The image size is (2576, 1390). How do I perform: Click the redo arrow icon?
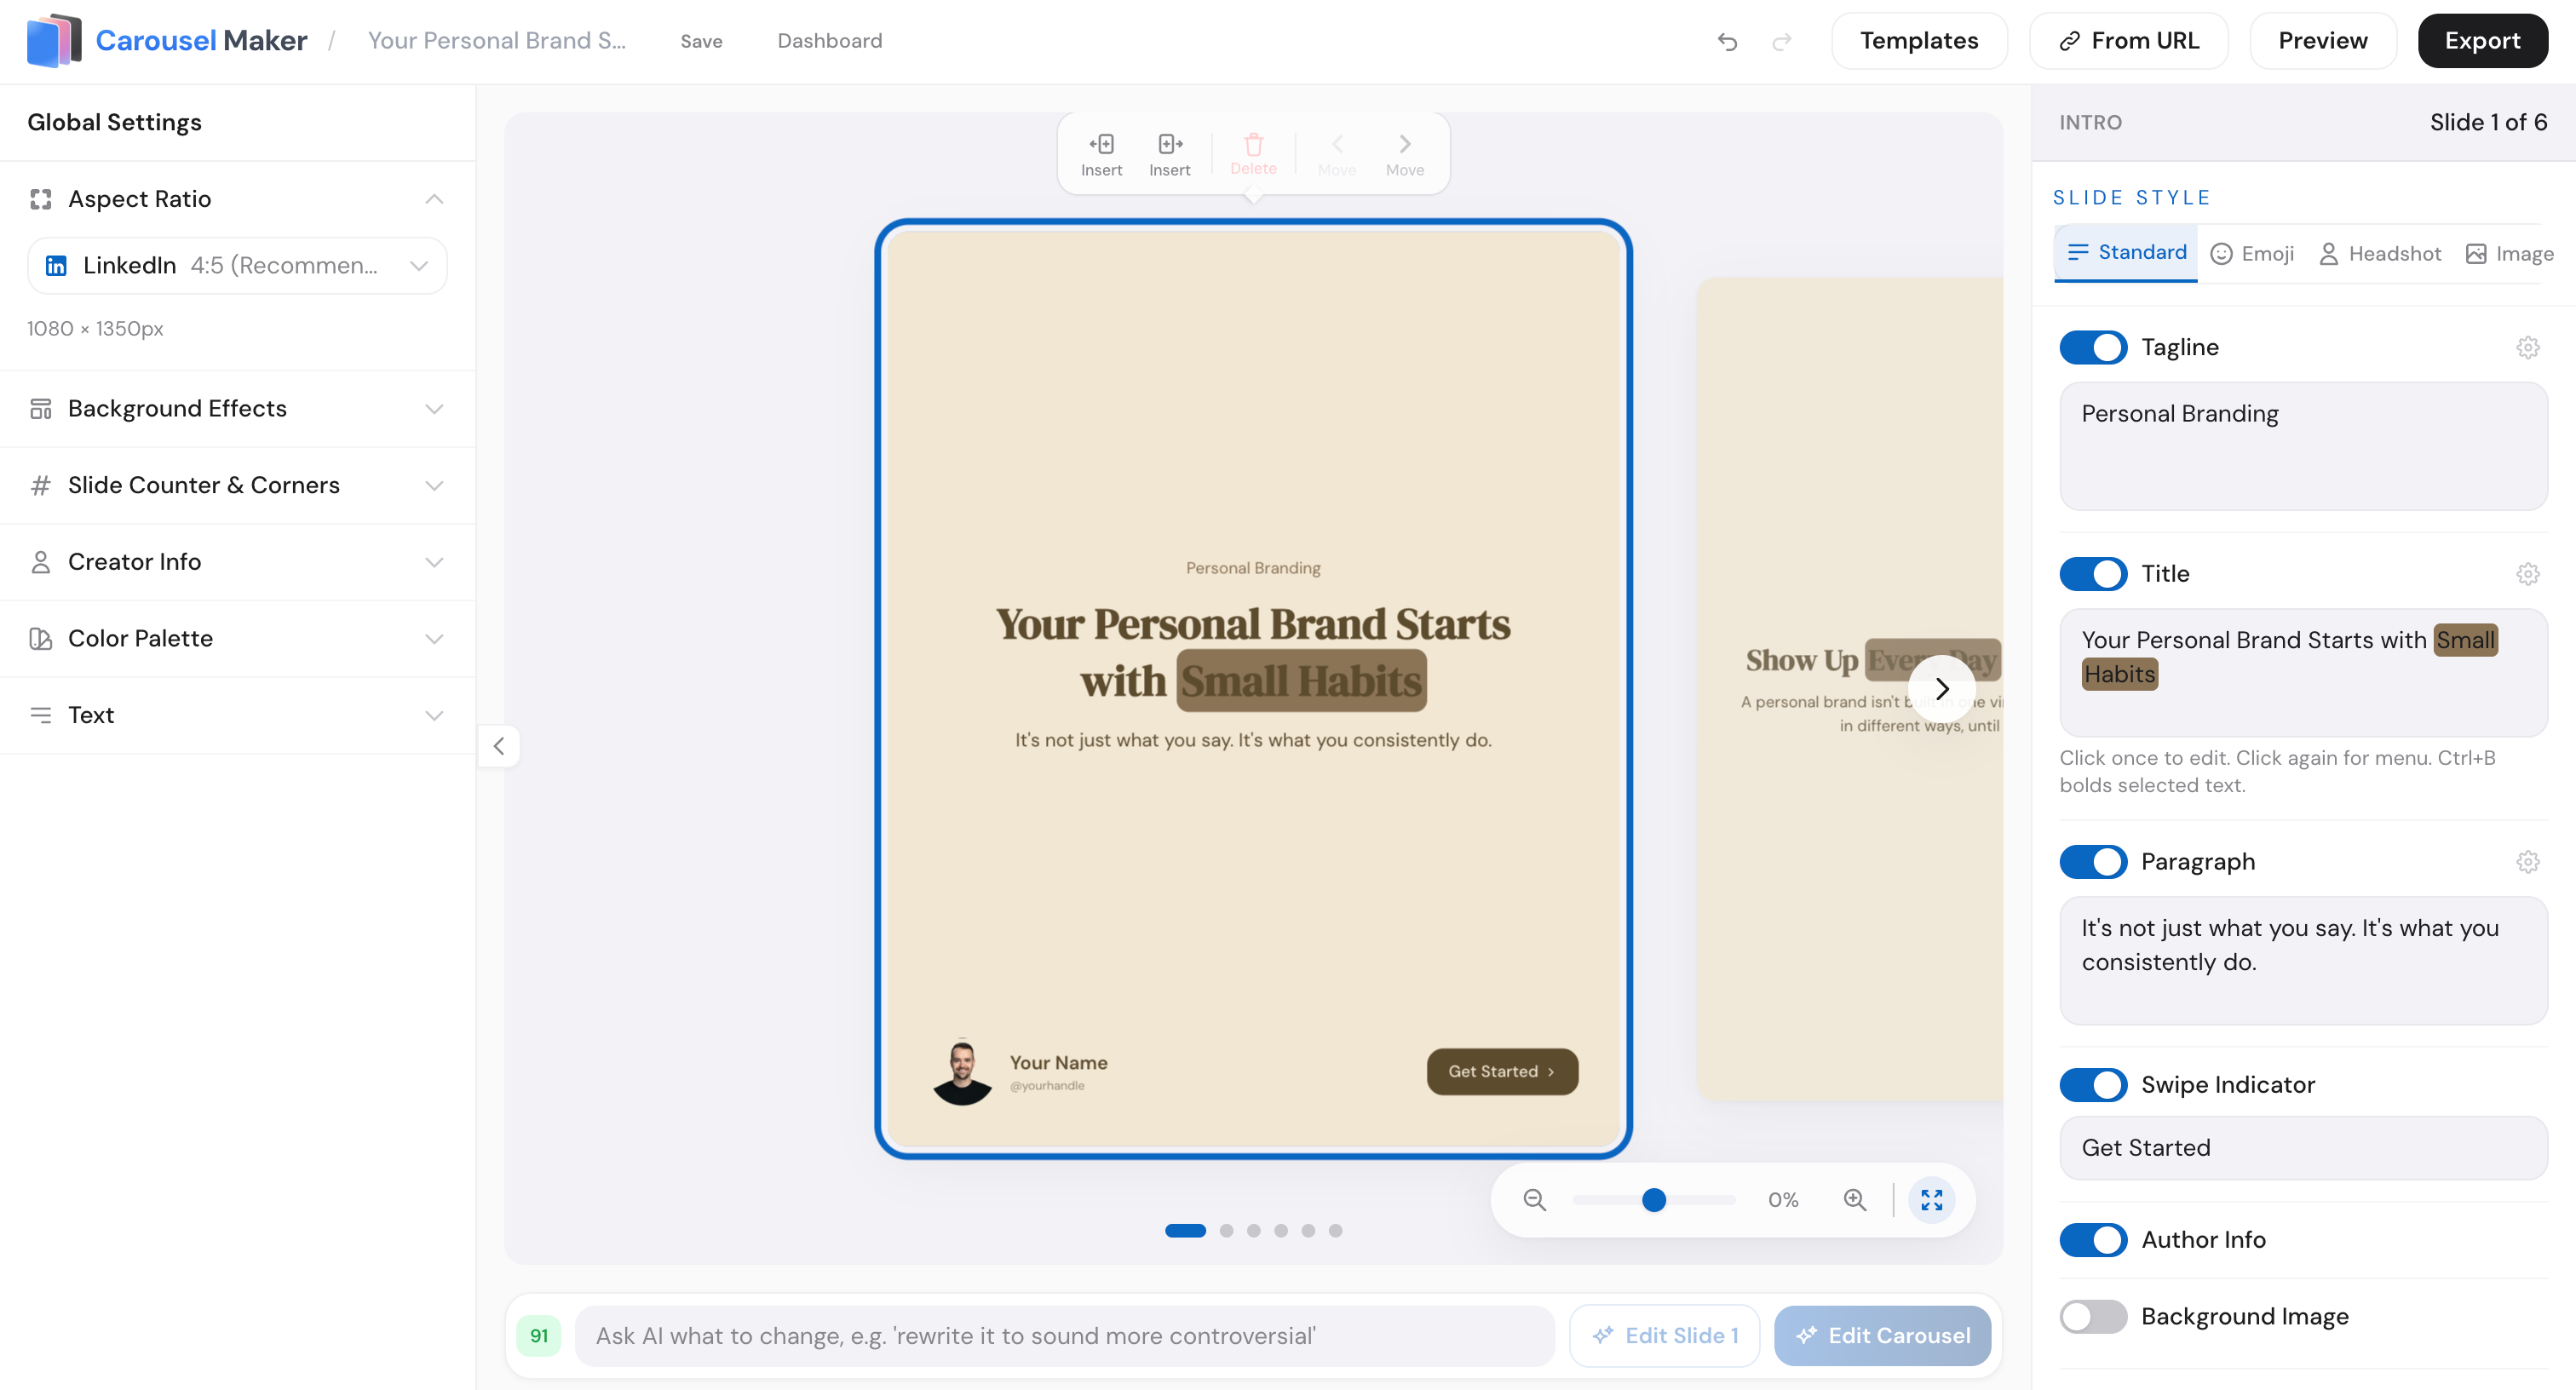pyautogui.click(x=1782, y=41)
